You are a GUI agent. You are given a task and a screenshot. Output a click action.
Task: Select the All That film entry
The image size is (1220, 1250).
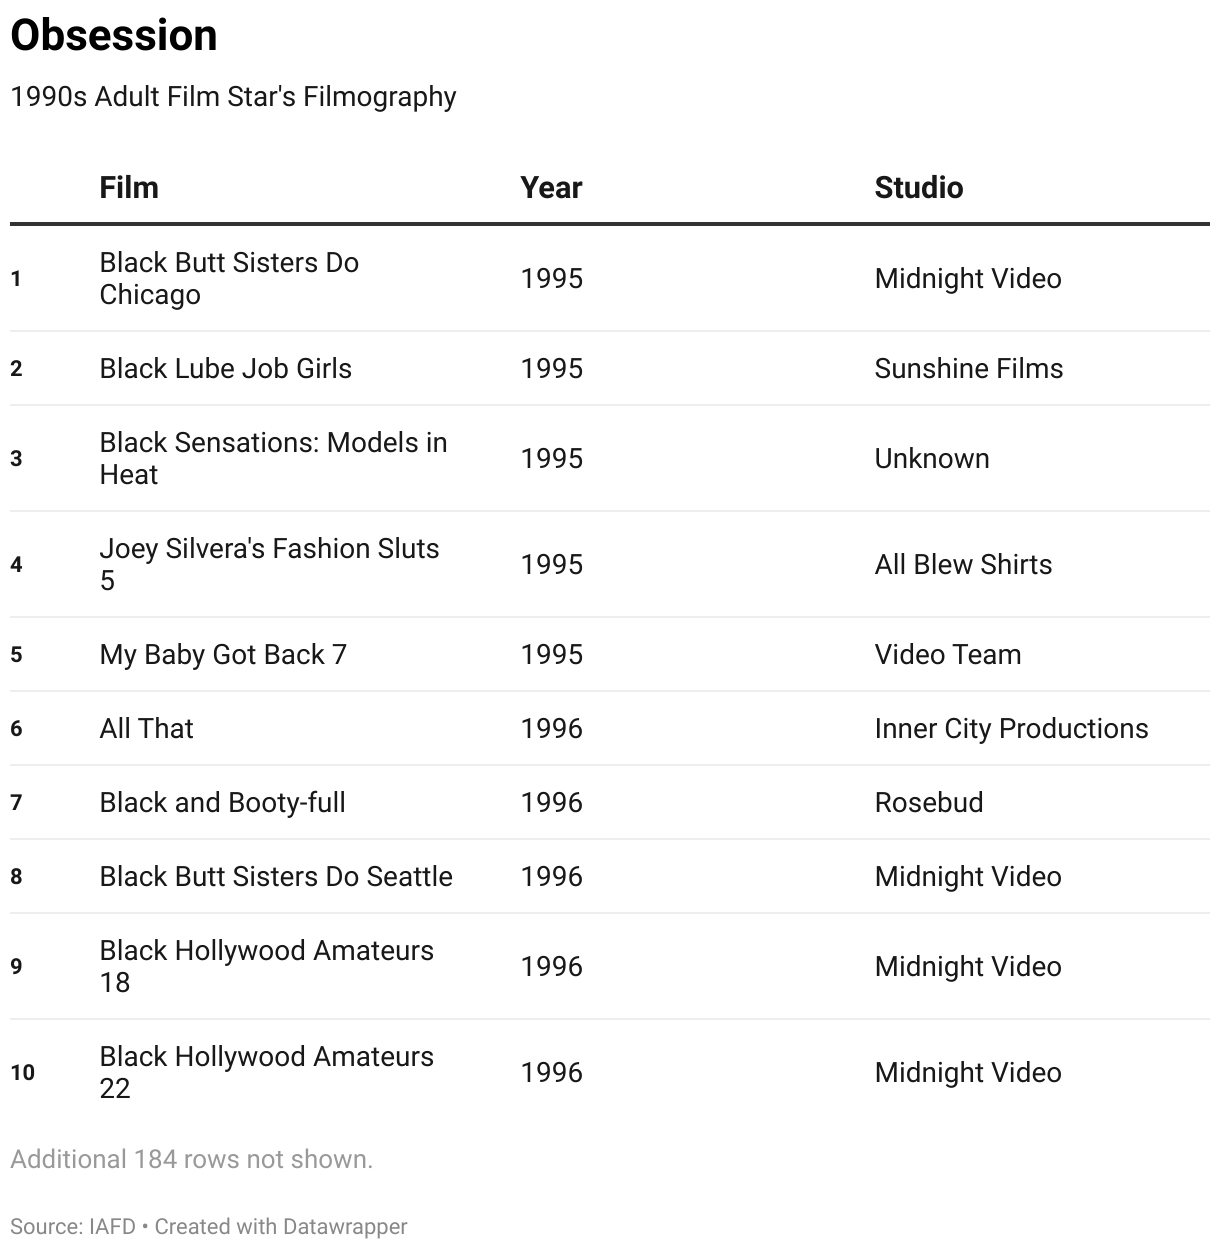point(146,728)
